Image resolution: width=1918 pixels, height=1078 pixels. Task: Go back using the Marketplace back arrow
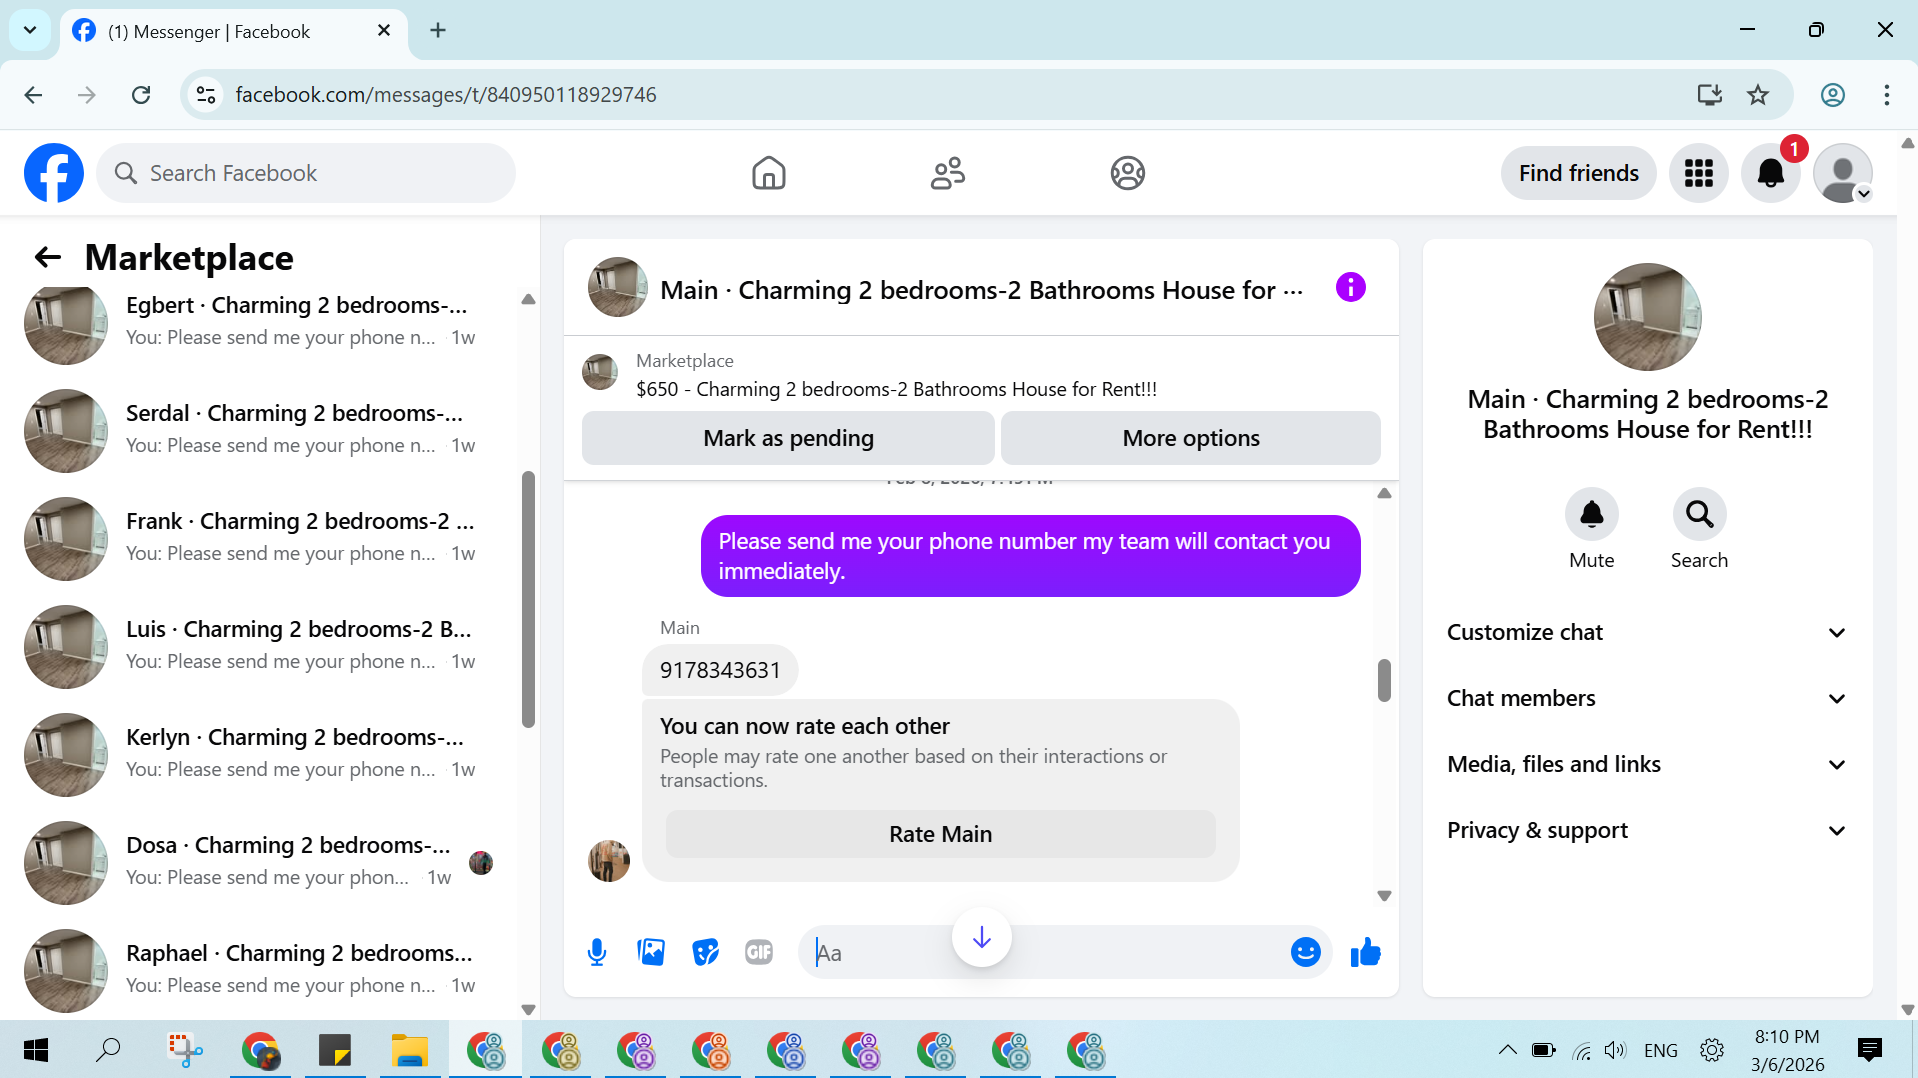(x=47, y=257)
